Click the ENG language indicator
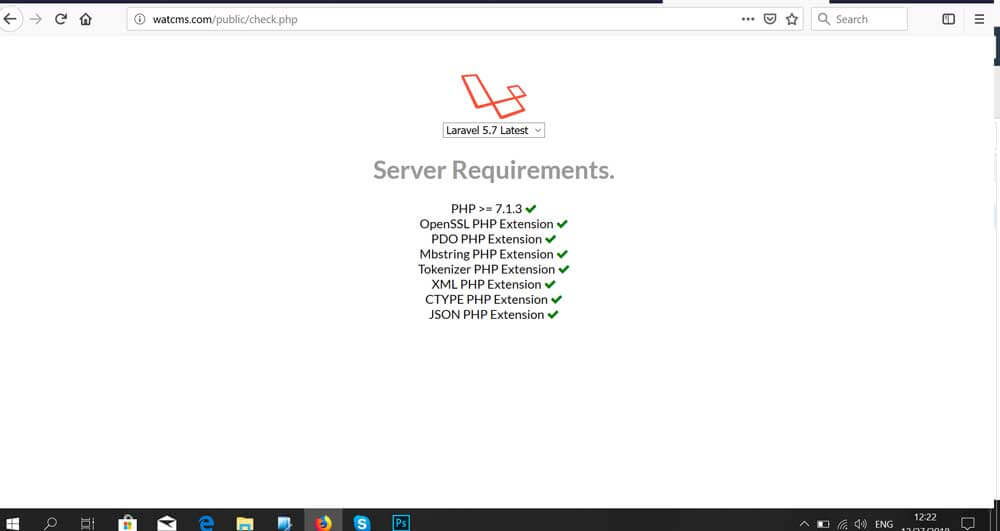 (x=884, y=524)
